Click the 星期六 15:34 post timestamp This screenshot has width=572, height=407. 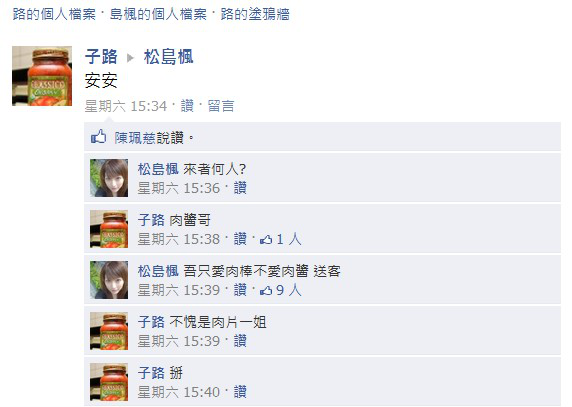[x=125, y=106]
